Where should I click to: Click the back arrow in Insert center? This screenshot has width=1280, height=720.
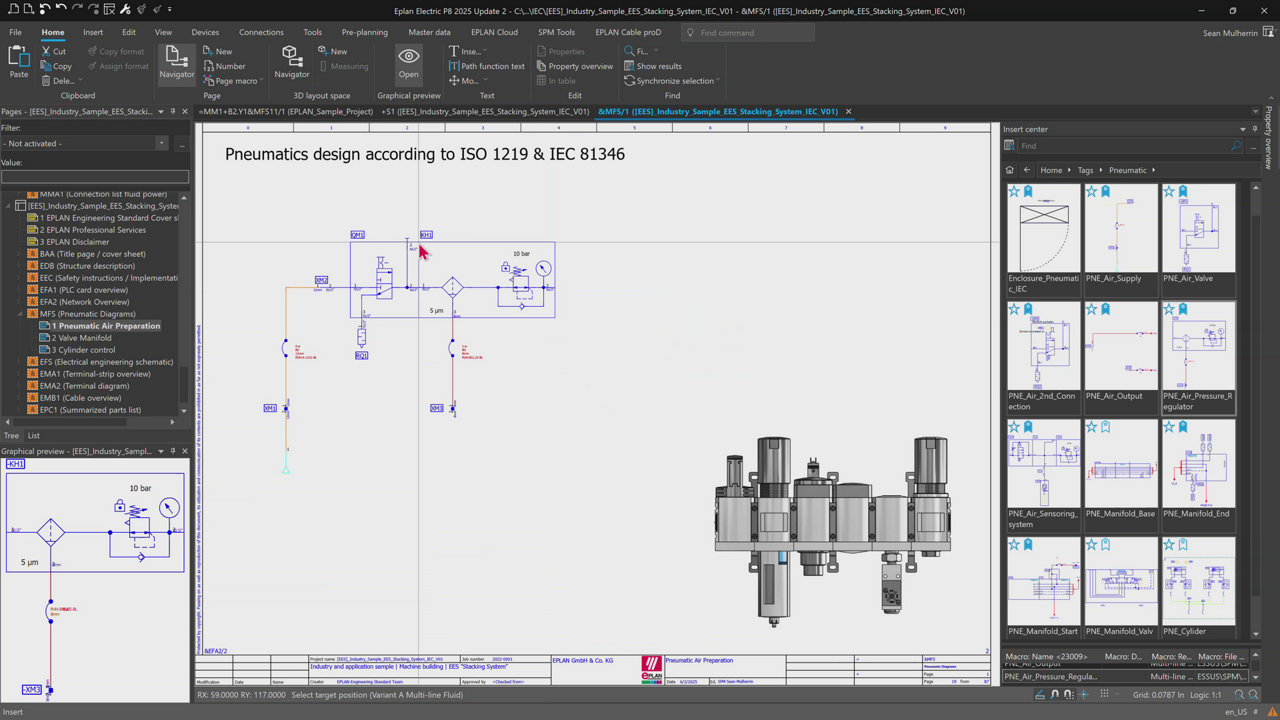[1027, 170]
